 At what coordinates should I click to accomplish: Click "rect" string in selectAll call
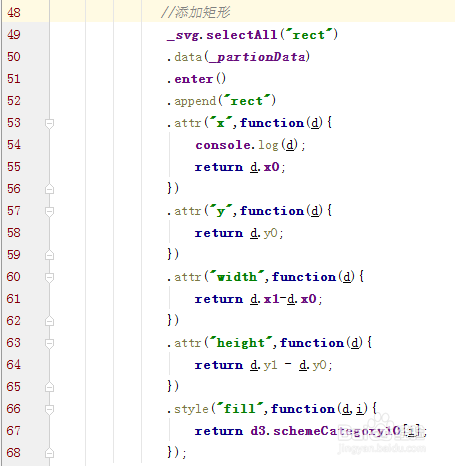309,34
